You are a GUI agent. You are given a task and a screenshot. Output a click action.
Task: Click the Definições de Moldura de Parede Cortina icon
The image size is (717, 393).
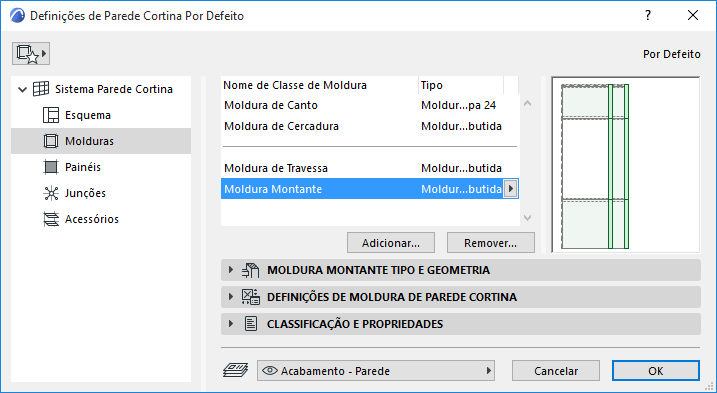coord(251,297)
